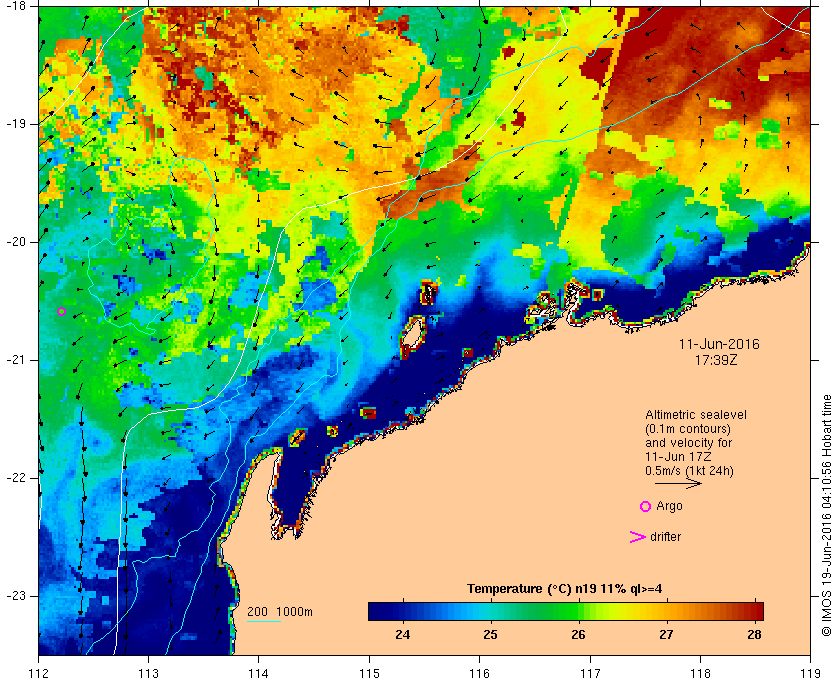
Task: Click the '0.5m/s (1kt 24h)' text
Action: (689, 471)
